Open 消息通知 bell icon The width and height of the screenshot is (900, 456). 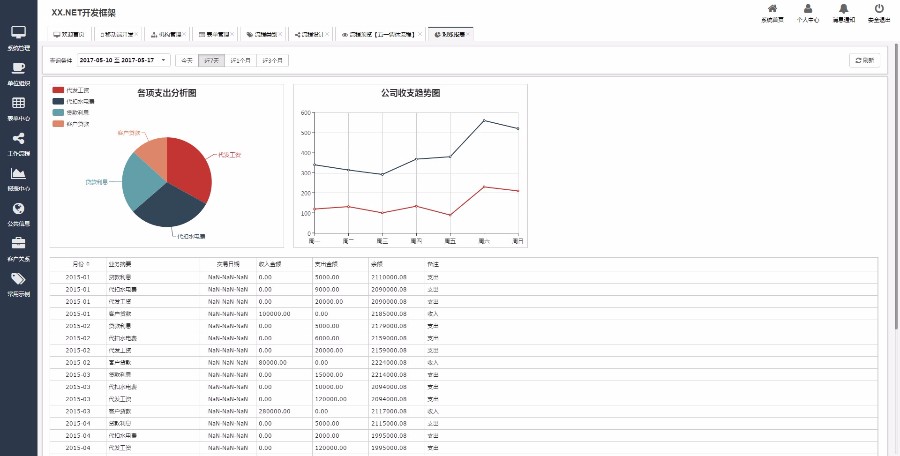(843, 13)
